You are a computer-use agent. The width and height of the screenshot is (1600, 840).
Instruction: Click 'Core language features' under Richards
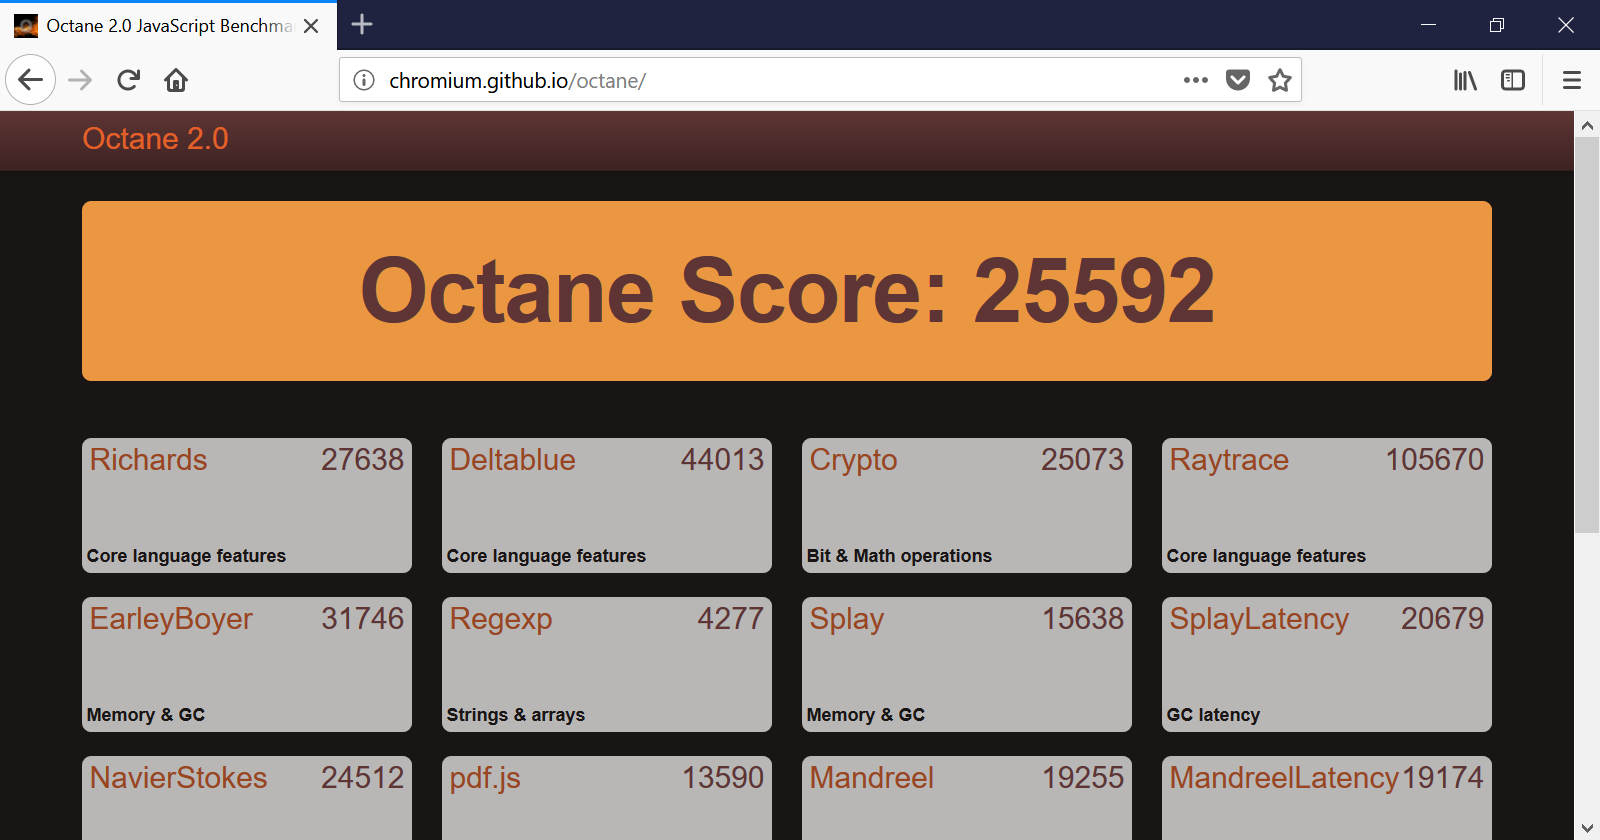(x=186, y=556)
